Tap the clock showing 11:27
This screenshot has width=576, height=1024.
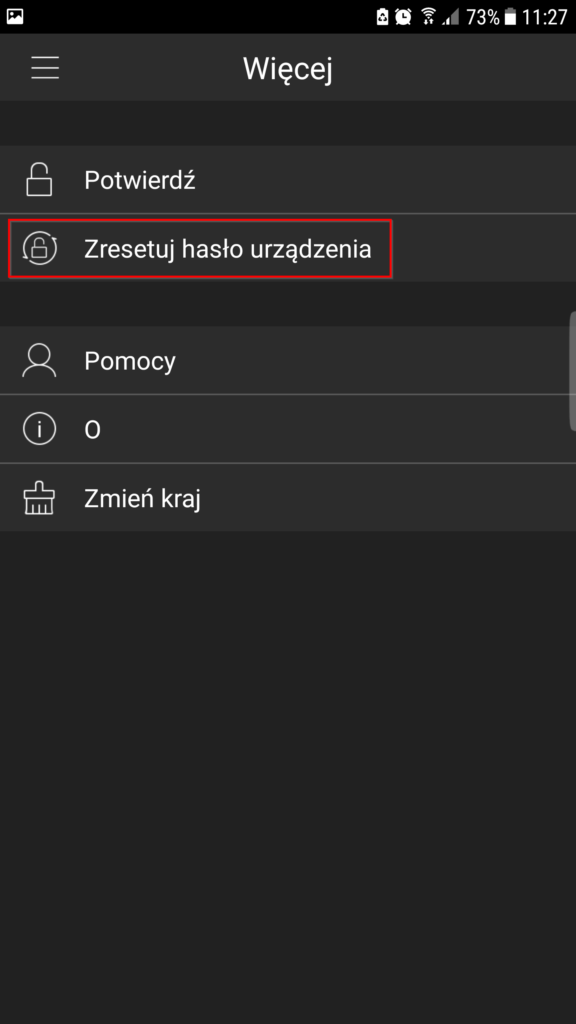[545, 15]
